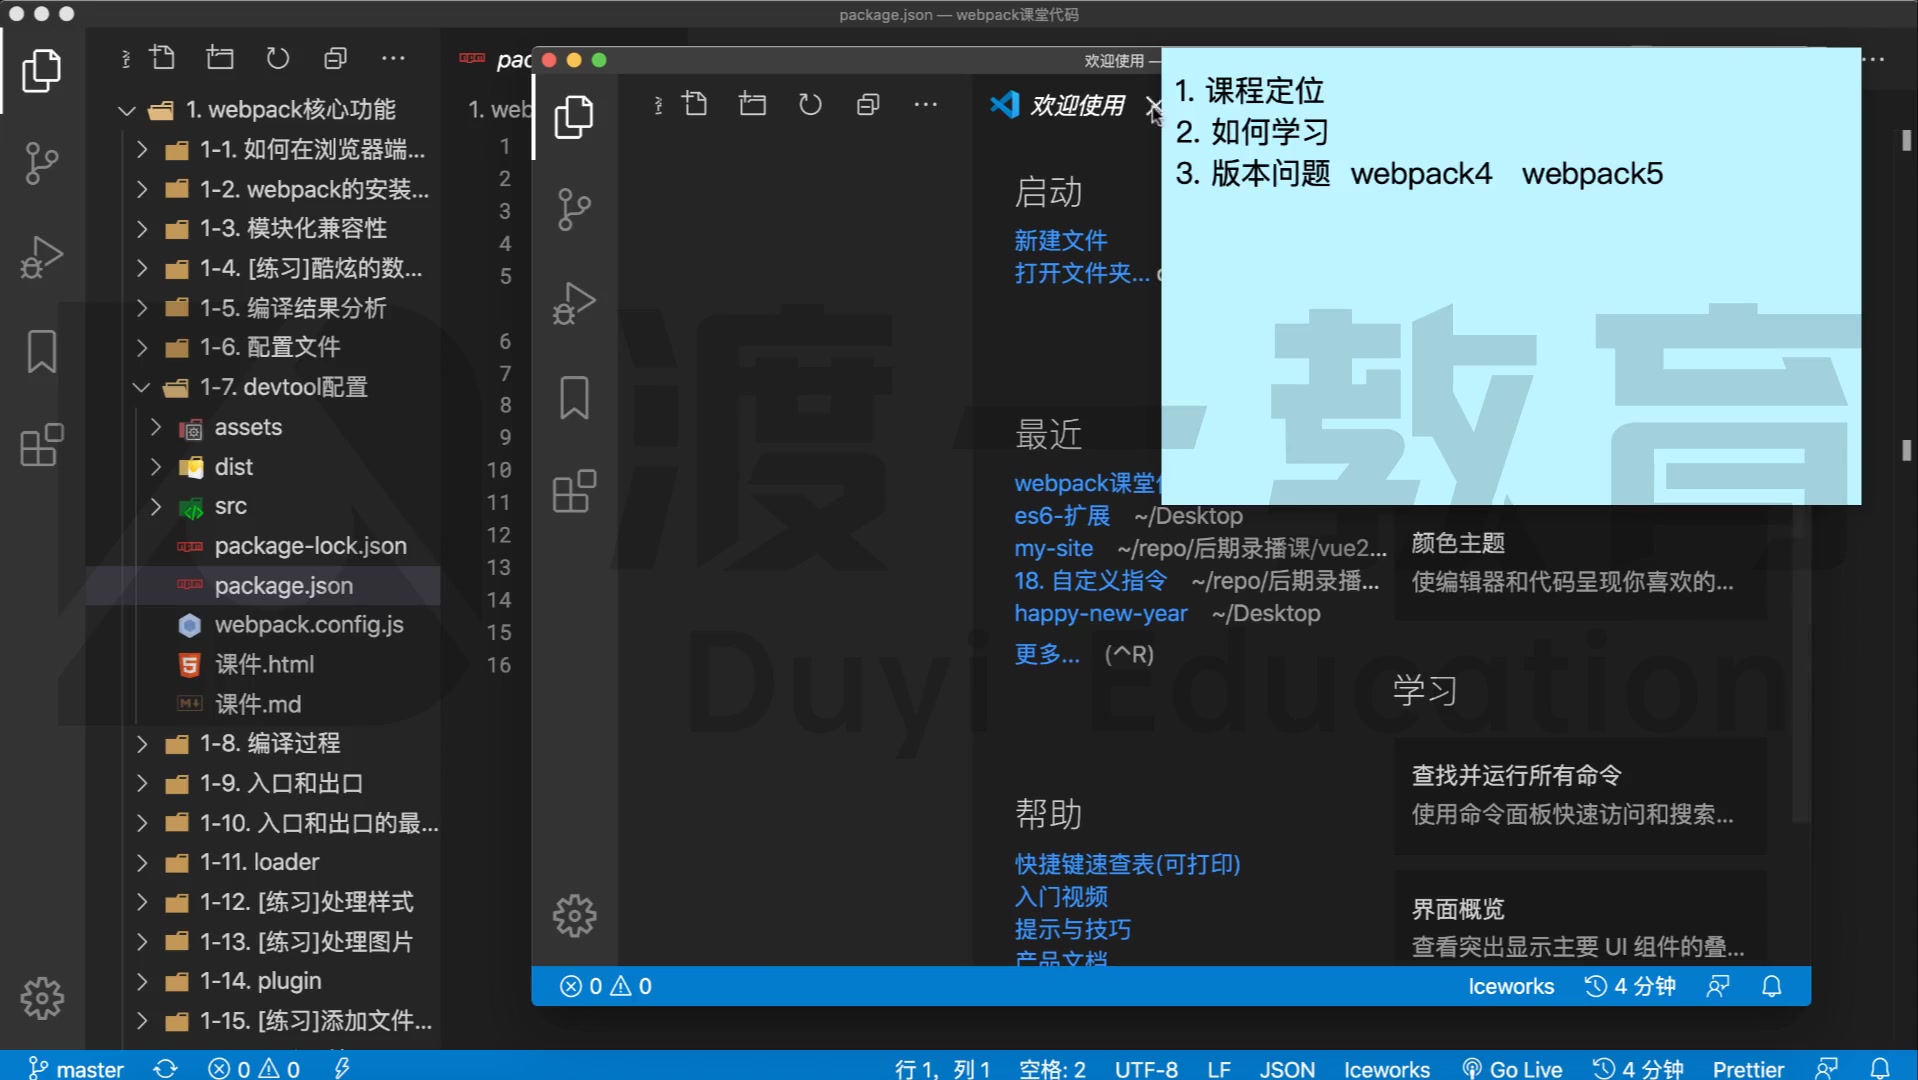Screen dimensions: 1918x1080
Task: Click 查找并运行所有命令 card
Action: [1580, 795]
